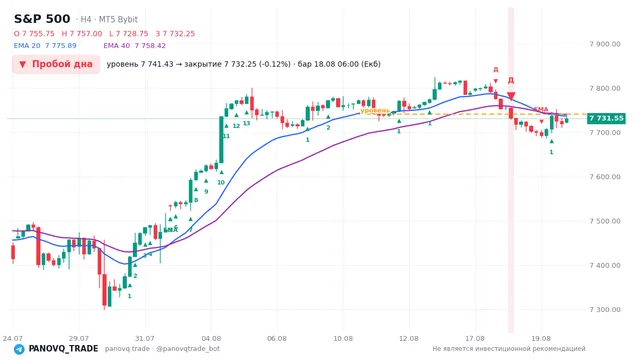Click the 7 400.00 price axis label
640x360 pixels.
[605, 265]
